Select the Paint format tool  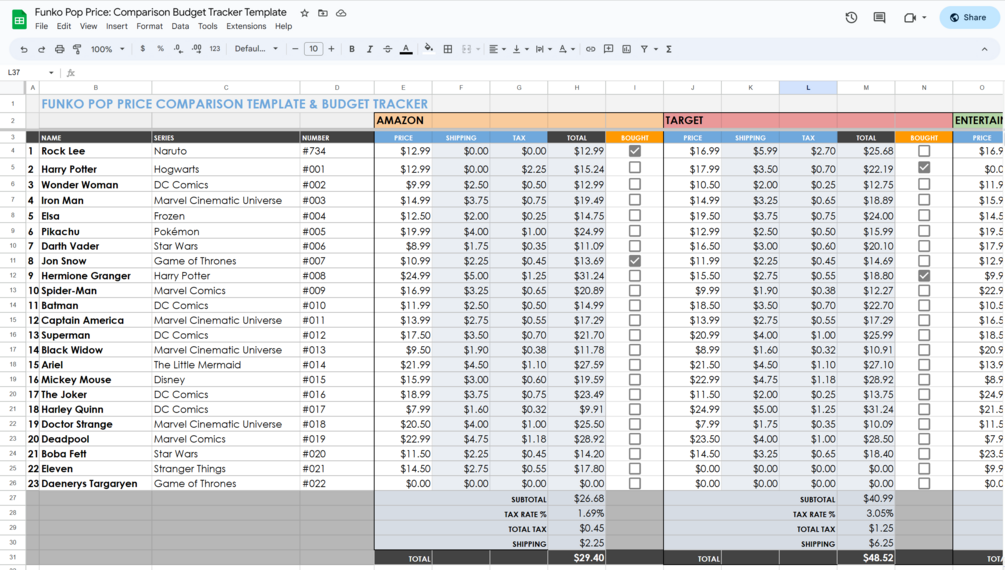(77, 49)
